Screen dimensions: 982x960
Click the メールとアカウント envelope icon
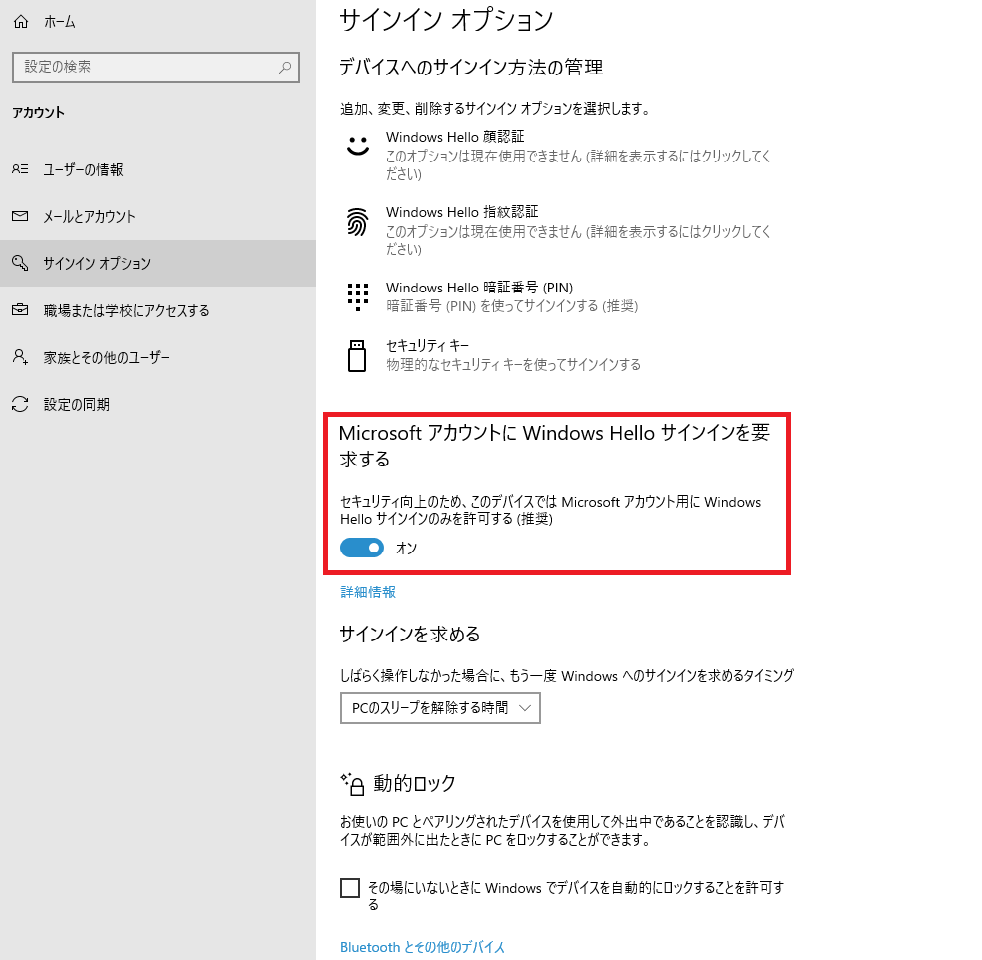(20, 216)
